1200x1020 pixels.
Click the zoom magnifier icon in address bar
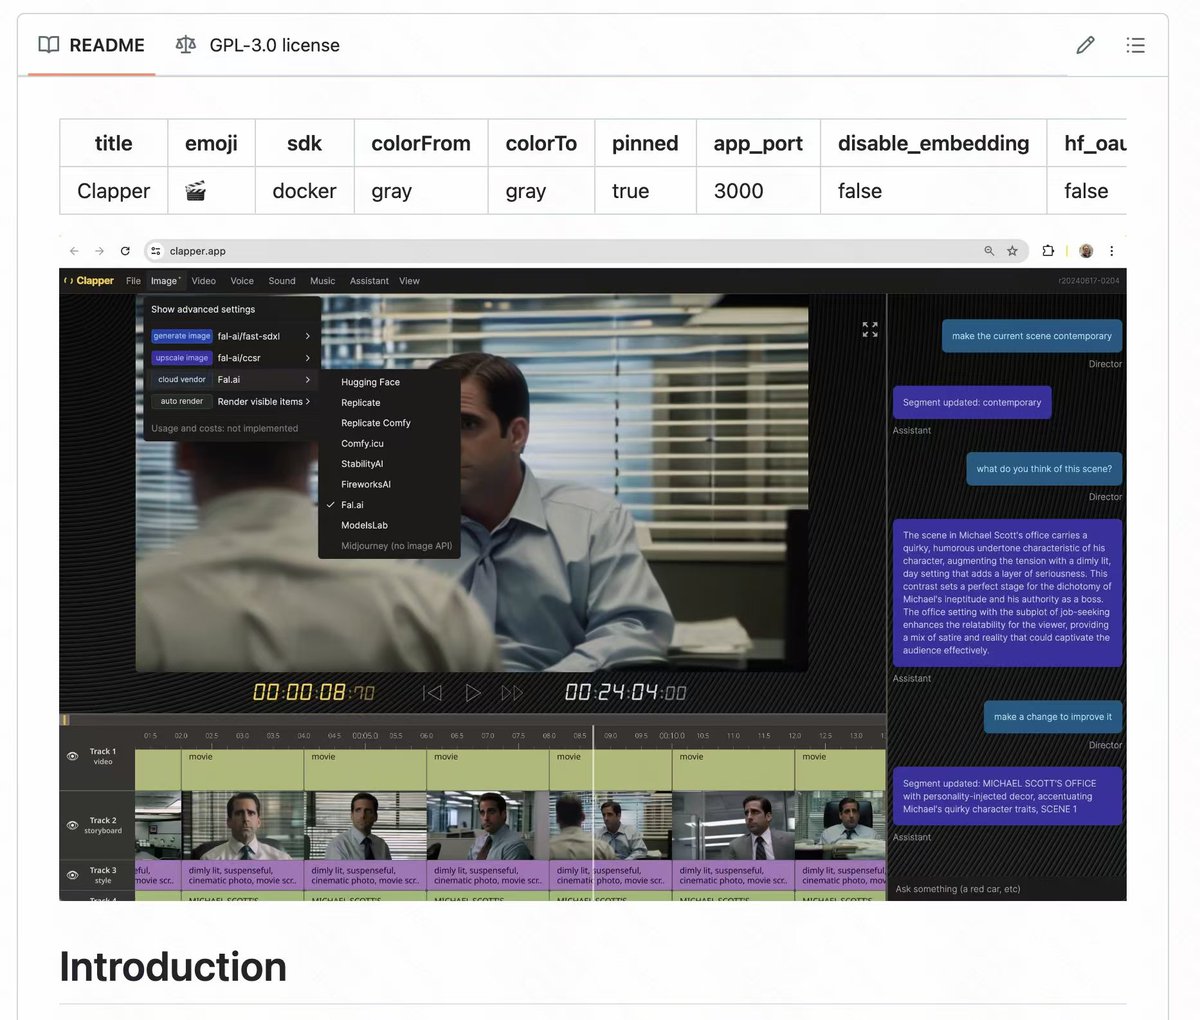[x=989, y=251]
